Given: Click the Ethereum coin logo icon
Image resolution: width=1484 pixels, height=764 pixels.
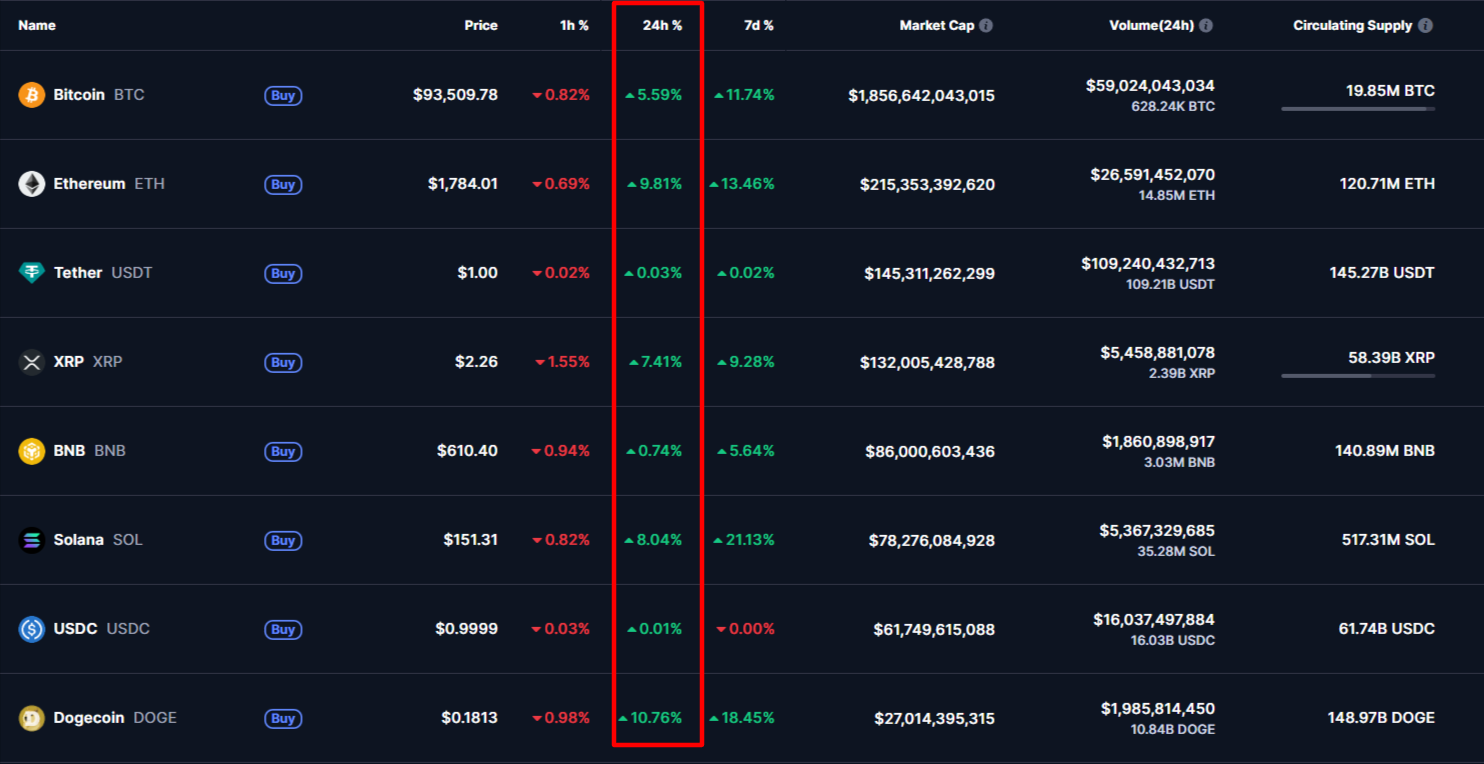Looking at the screenshot, I should [x=32, y=184].
